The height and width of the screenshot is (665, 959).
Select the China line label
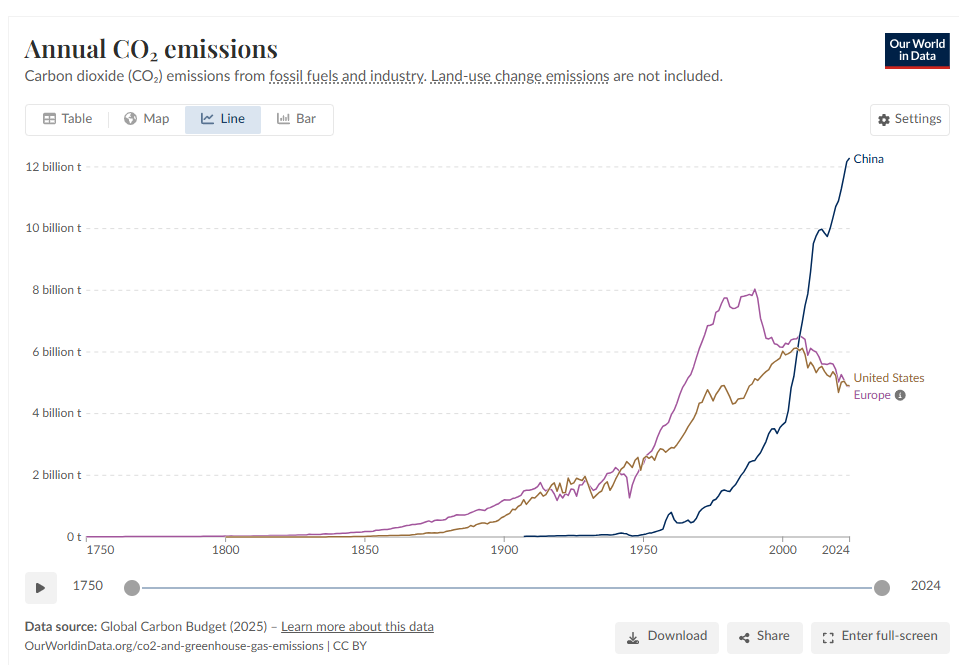868,159
